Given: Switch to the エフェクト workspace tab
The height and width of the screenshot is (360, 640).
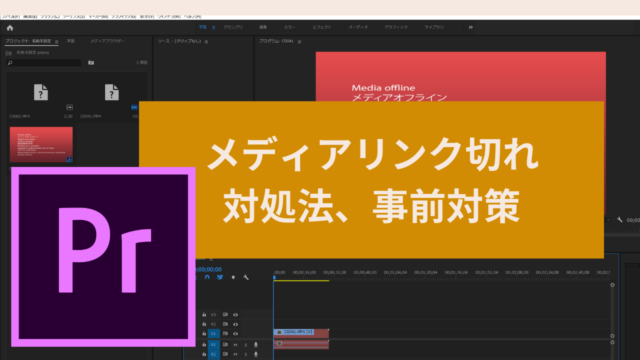Looking at the screenshot, I should click(x=322, y=27).
